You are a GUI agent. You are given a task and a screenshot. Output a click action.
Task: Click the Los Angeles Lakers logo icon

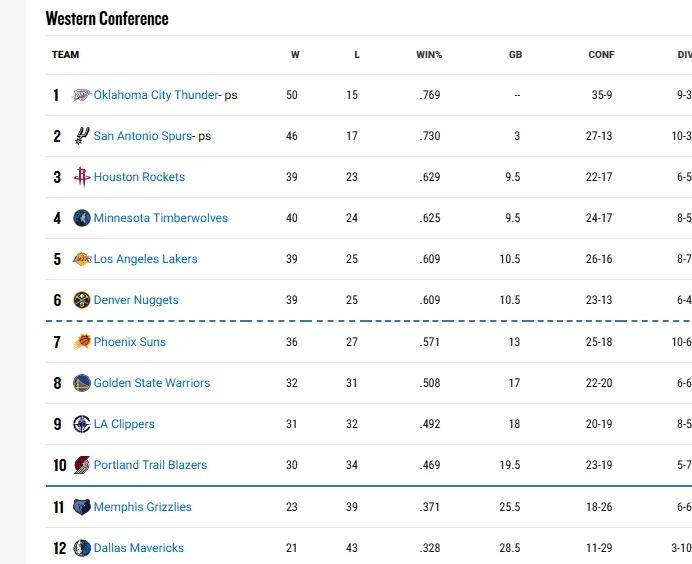[x=82, y=259]
